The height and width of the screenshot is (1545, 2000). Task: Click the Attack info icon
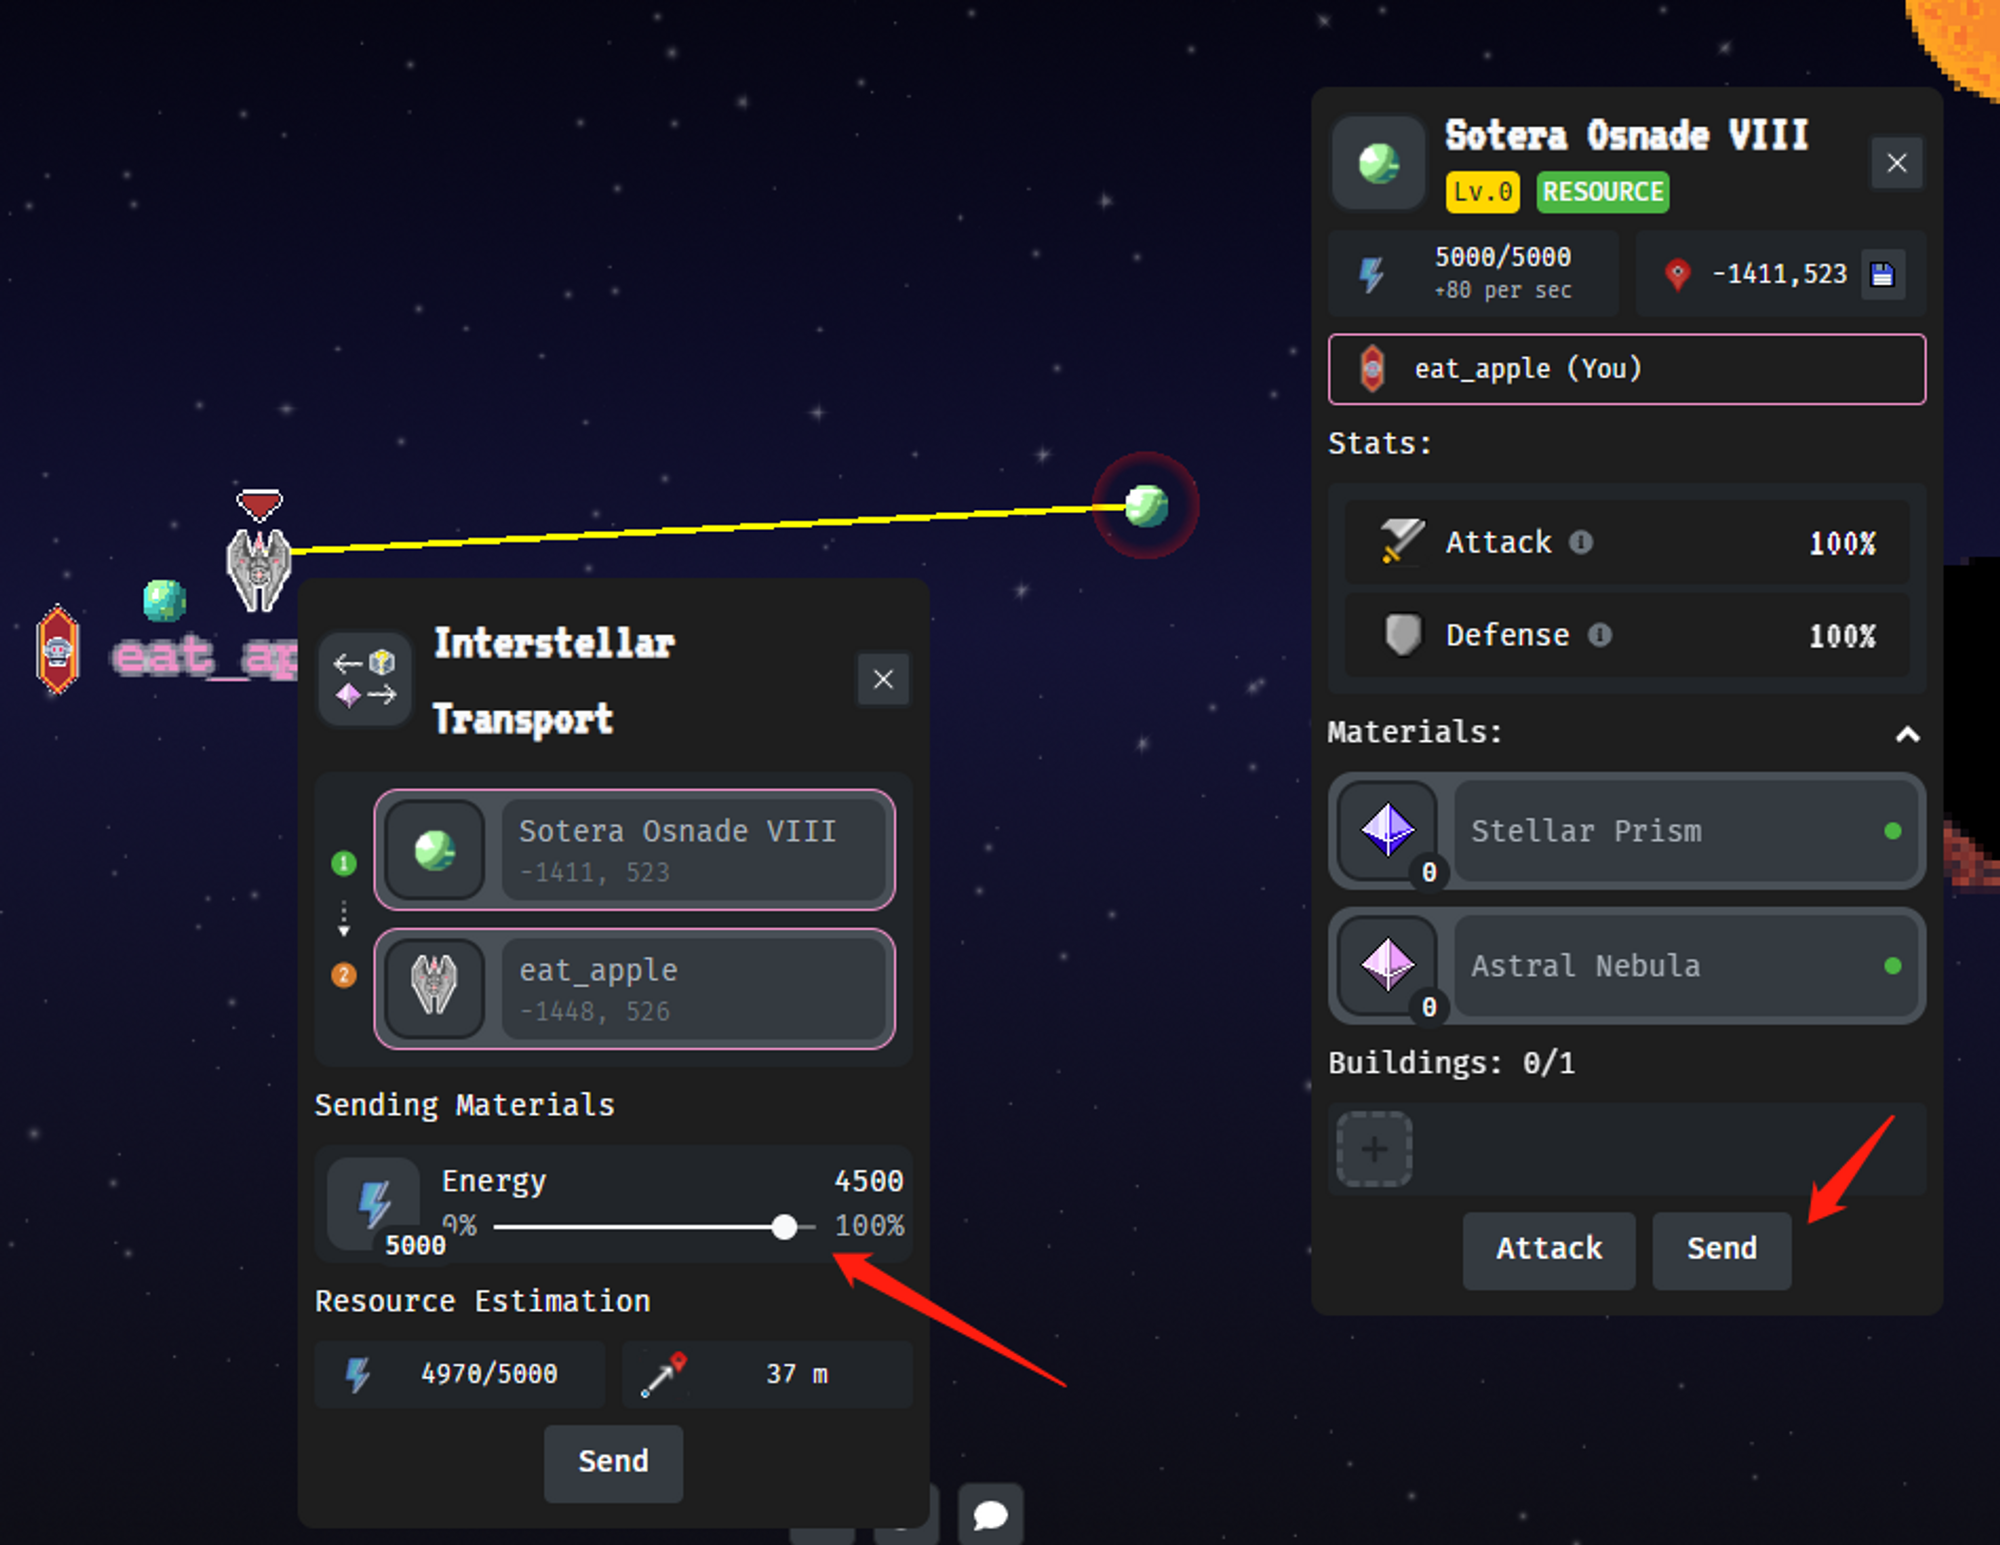pos(1581,542)
